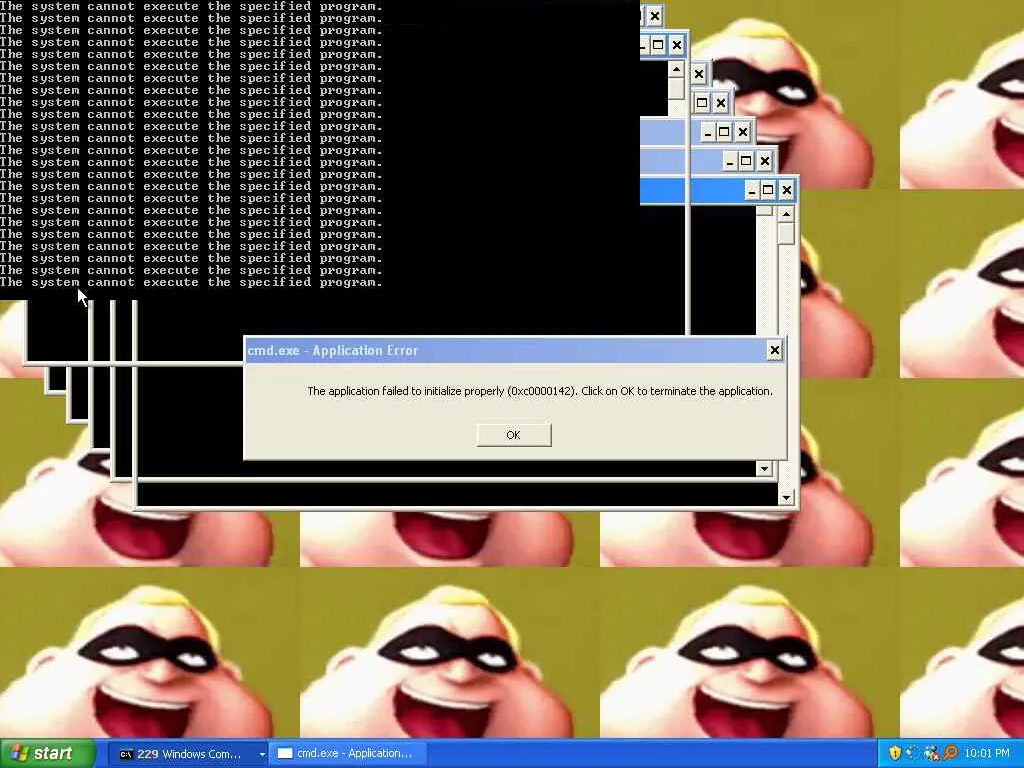1024x768 pixels.
Task: Select the cmd.exe - Application Error title bar
Action: [515, 351]
